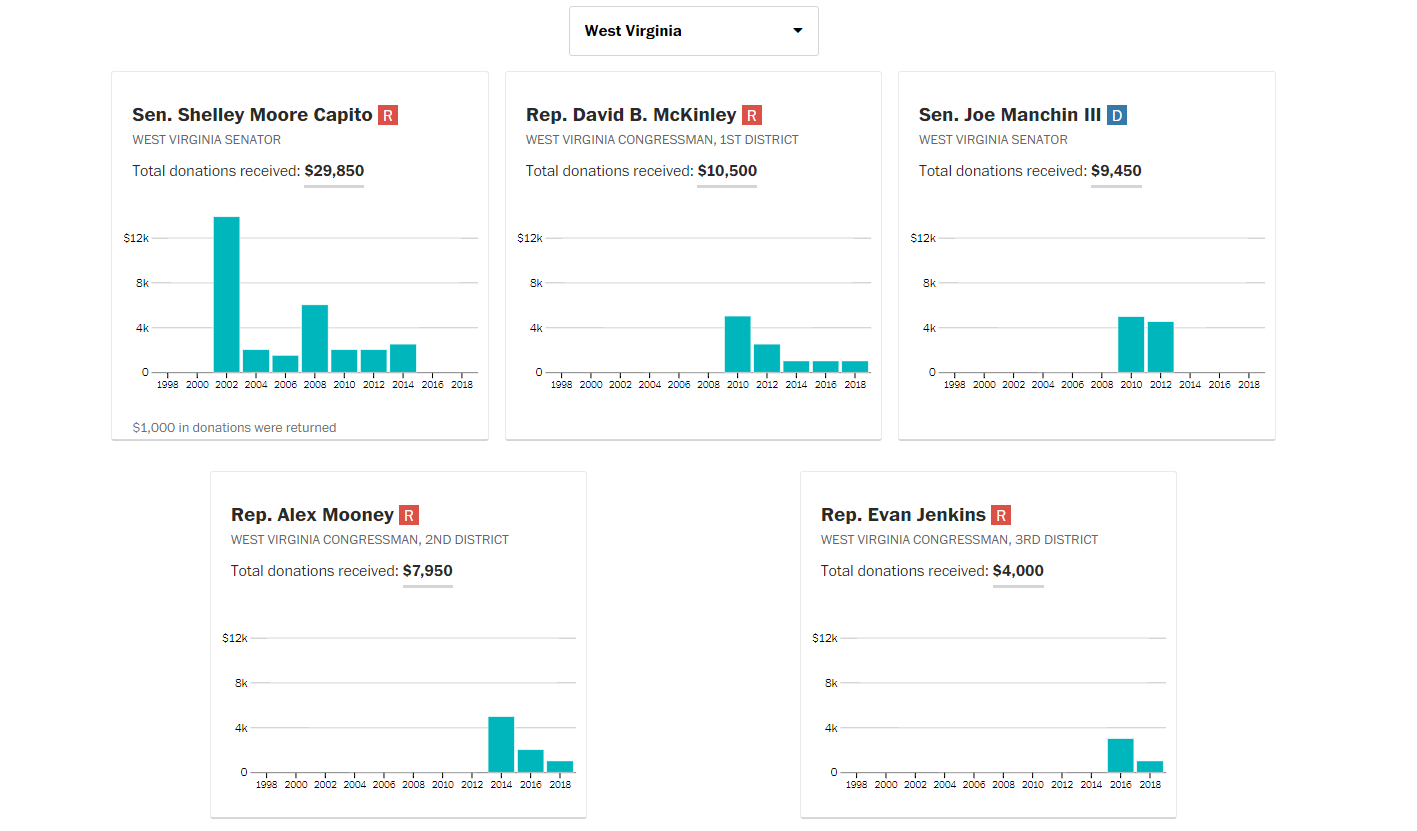Click the name Rep. David B. McKinley
This screenshot has width=1417, height=831.
[631, 115]
